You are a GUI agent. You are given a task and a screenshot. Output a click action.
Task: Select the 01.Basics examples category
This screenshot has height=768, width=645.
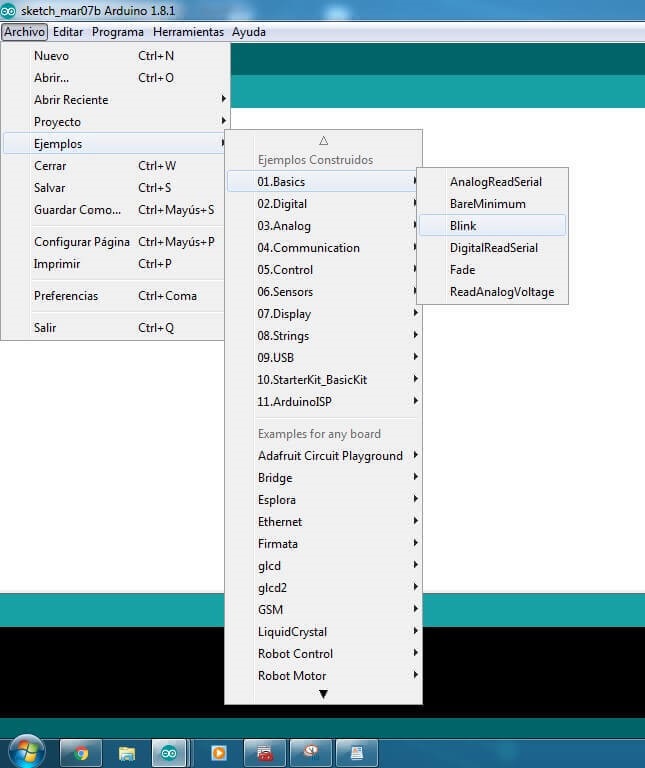pyautogui.click(x=323, y=182)
